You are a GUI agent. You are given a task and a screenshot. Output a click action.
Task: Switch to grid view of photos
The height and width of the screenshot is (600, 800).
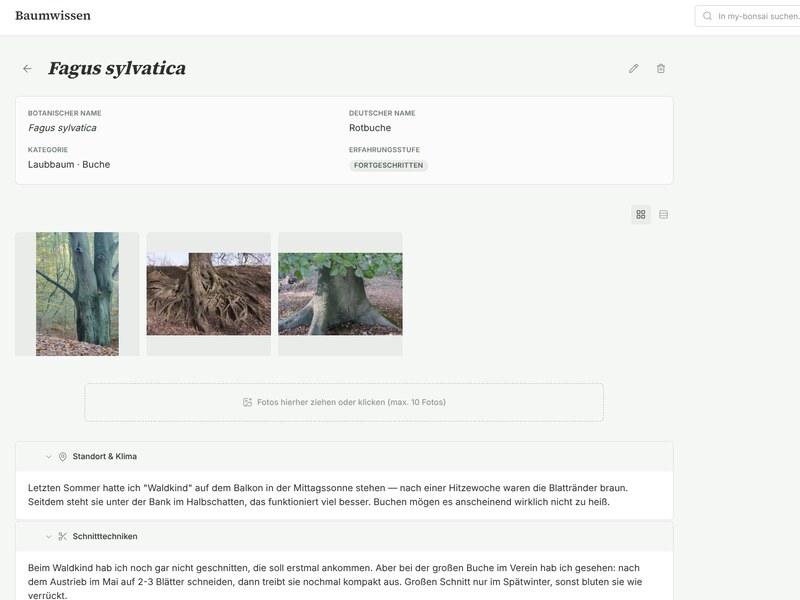tap(641, 215)
